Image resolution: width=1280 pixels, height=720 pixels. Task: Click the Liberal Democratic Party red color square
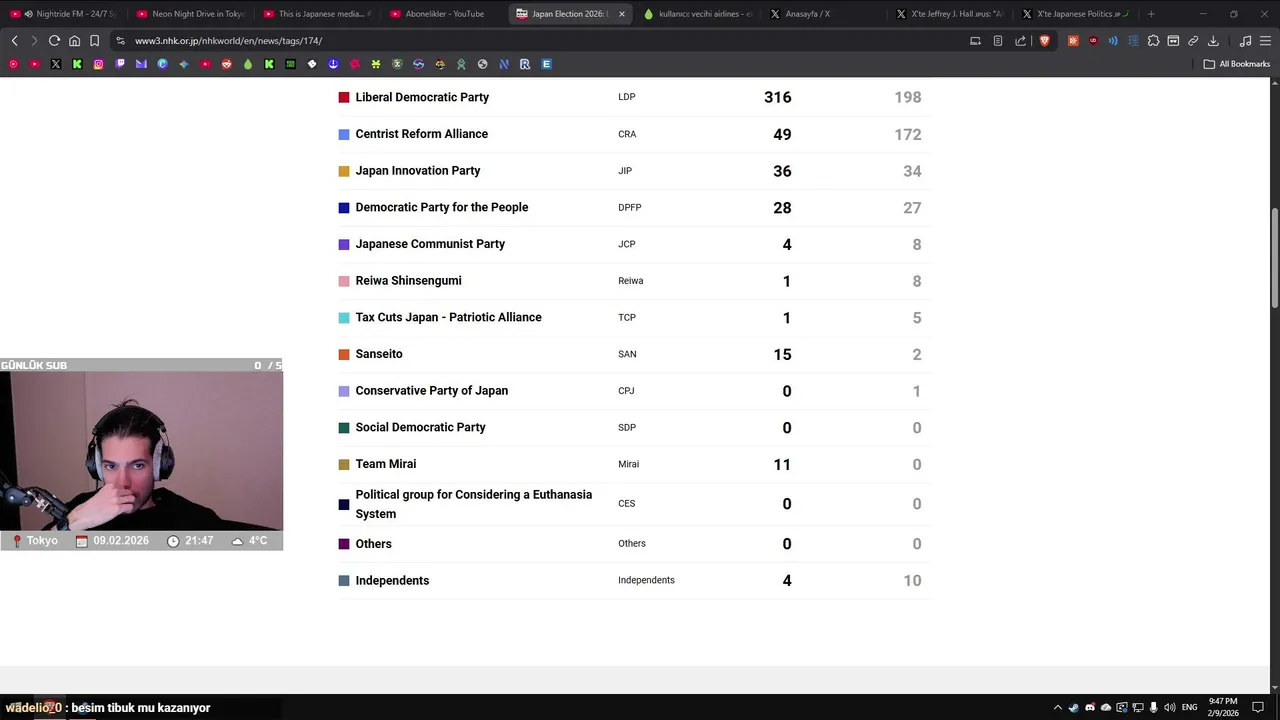click(x=344, y=98)
